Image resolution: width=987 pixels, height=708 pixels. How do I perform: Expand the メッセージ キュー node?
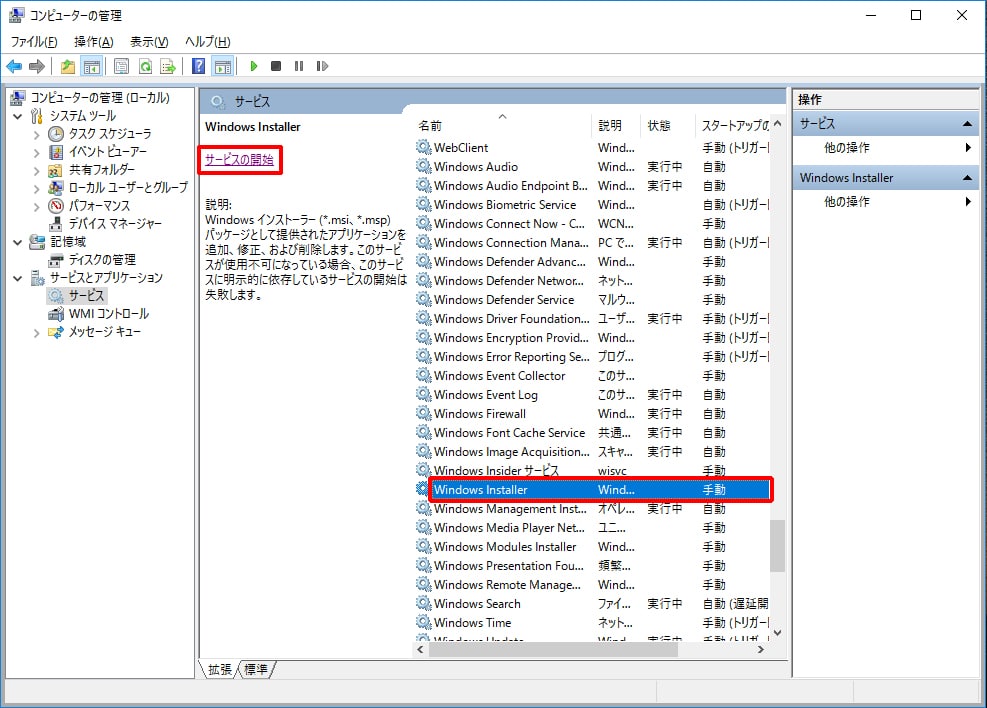[x=37, y=332]
